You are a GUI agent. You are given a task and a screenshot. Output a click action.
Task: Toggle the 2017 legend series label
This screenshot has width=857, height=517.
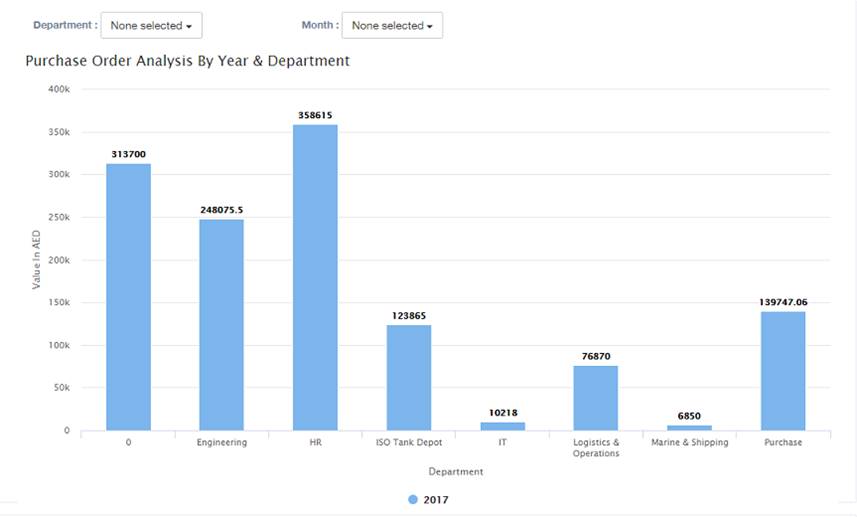(437, 499)
